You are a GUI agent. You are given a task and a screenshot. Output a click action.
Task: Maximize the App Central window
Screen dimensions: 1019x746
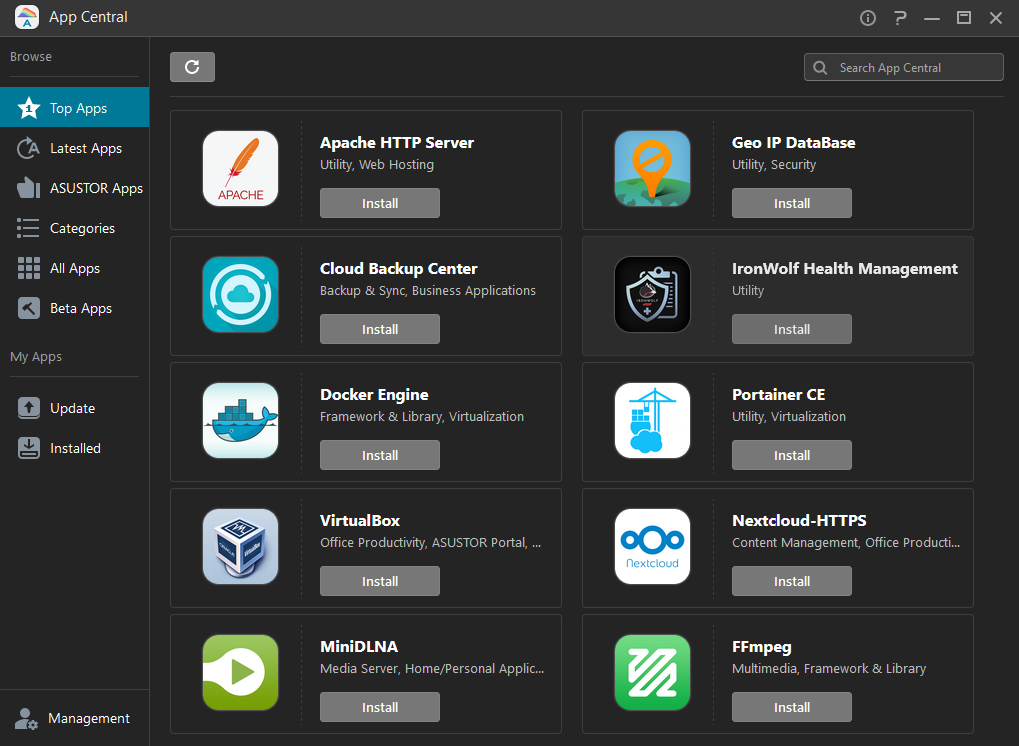click(964, 18)
